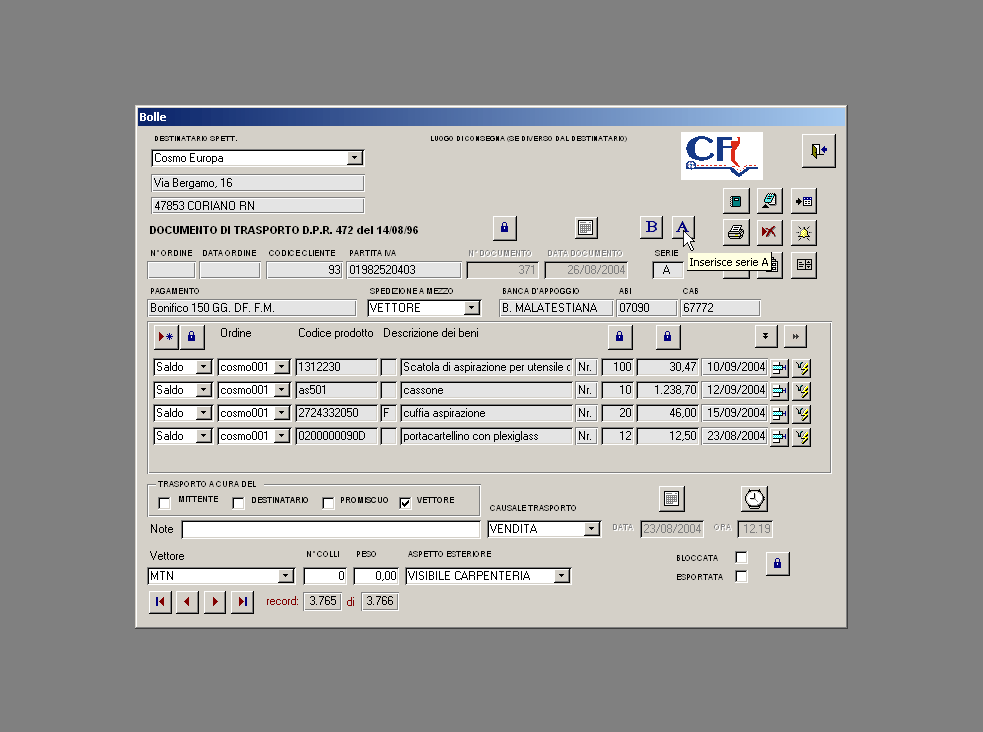
Task: Click the Nr. button on the cassone row
Action: coord(585,390)
